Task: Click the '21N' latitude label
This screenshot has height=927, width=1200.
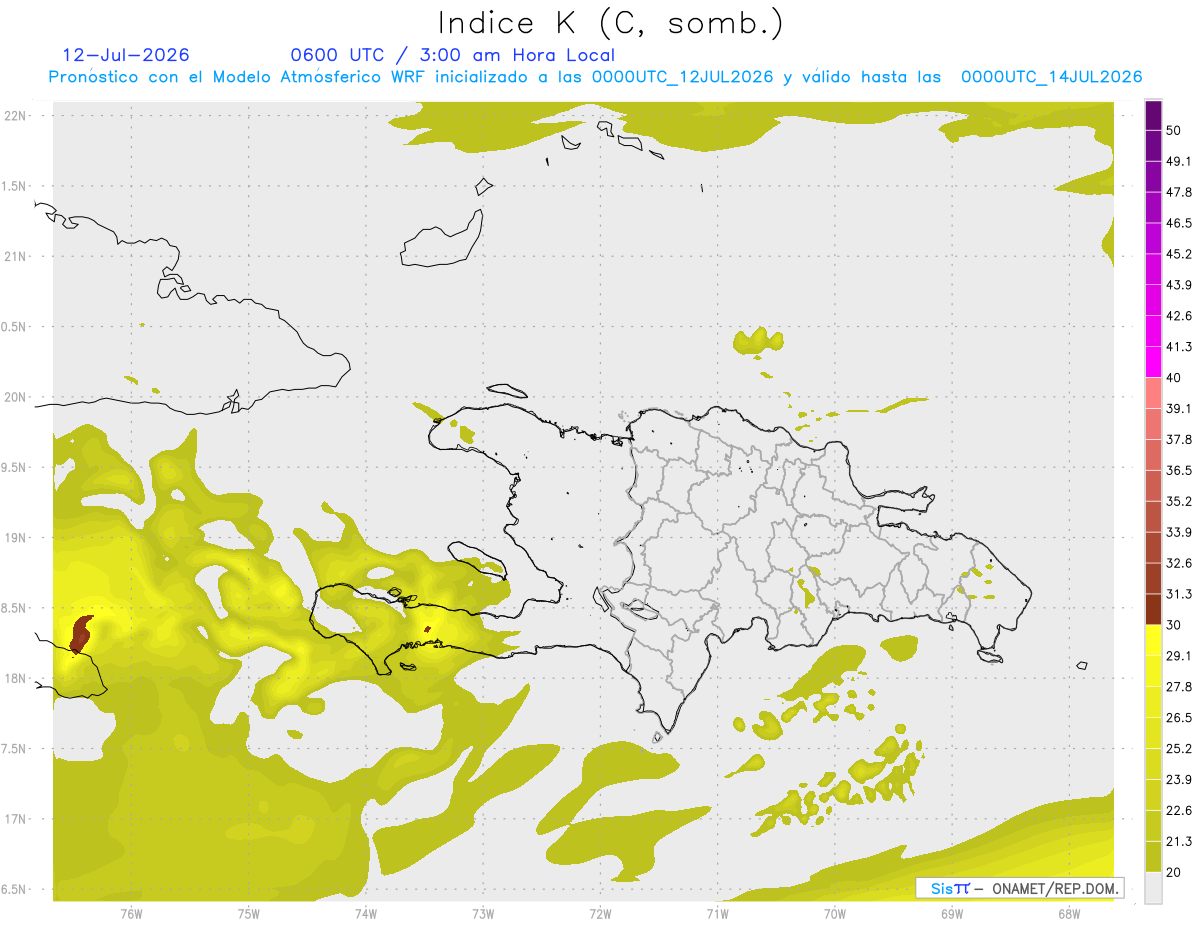Action: tap(16, 256)
